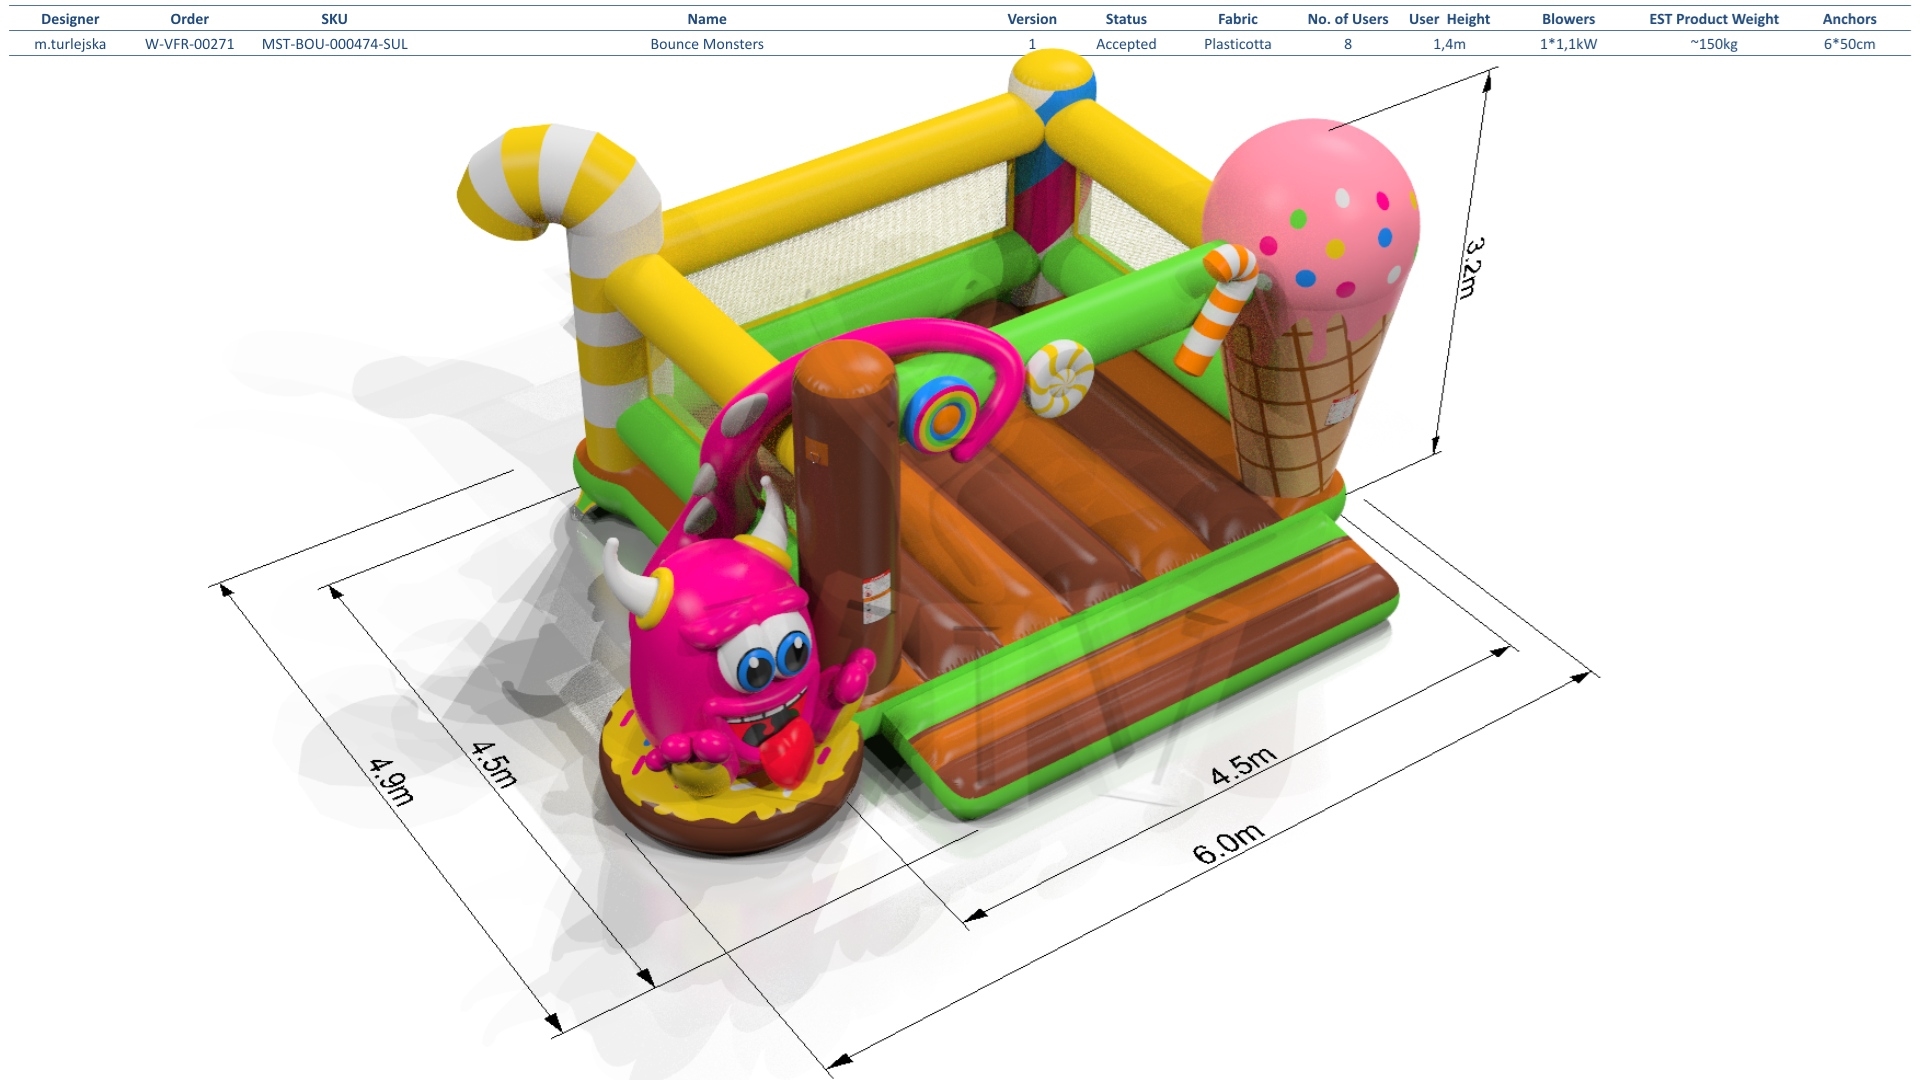
Task: Select SKU value 'MST-BOU-000474-SUL'
Action: click(x=334, y=44)
